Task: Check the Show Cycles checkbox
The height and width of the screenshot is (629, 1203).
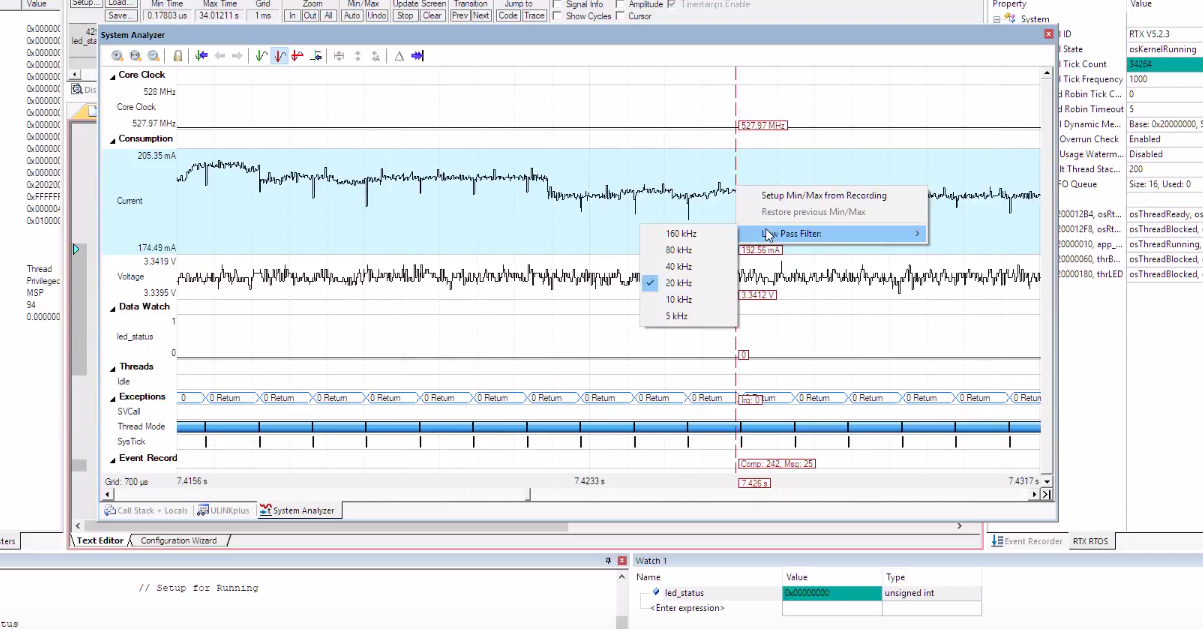Action: click(556, 16)
